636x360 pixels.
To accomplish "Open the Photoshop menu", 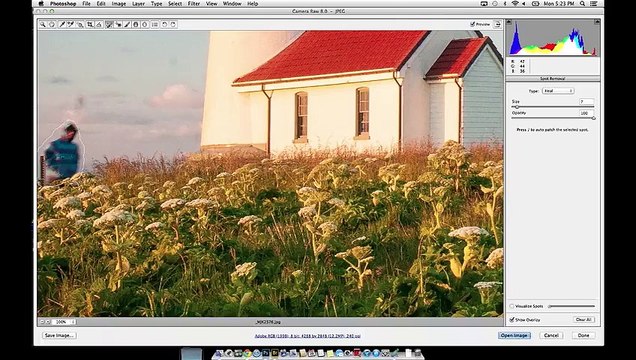I will click(x=63, y=4).
